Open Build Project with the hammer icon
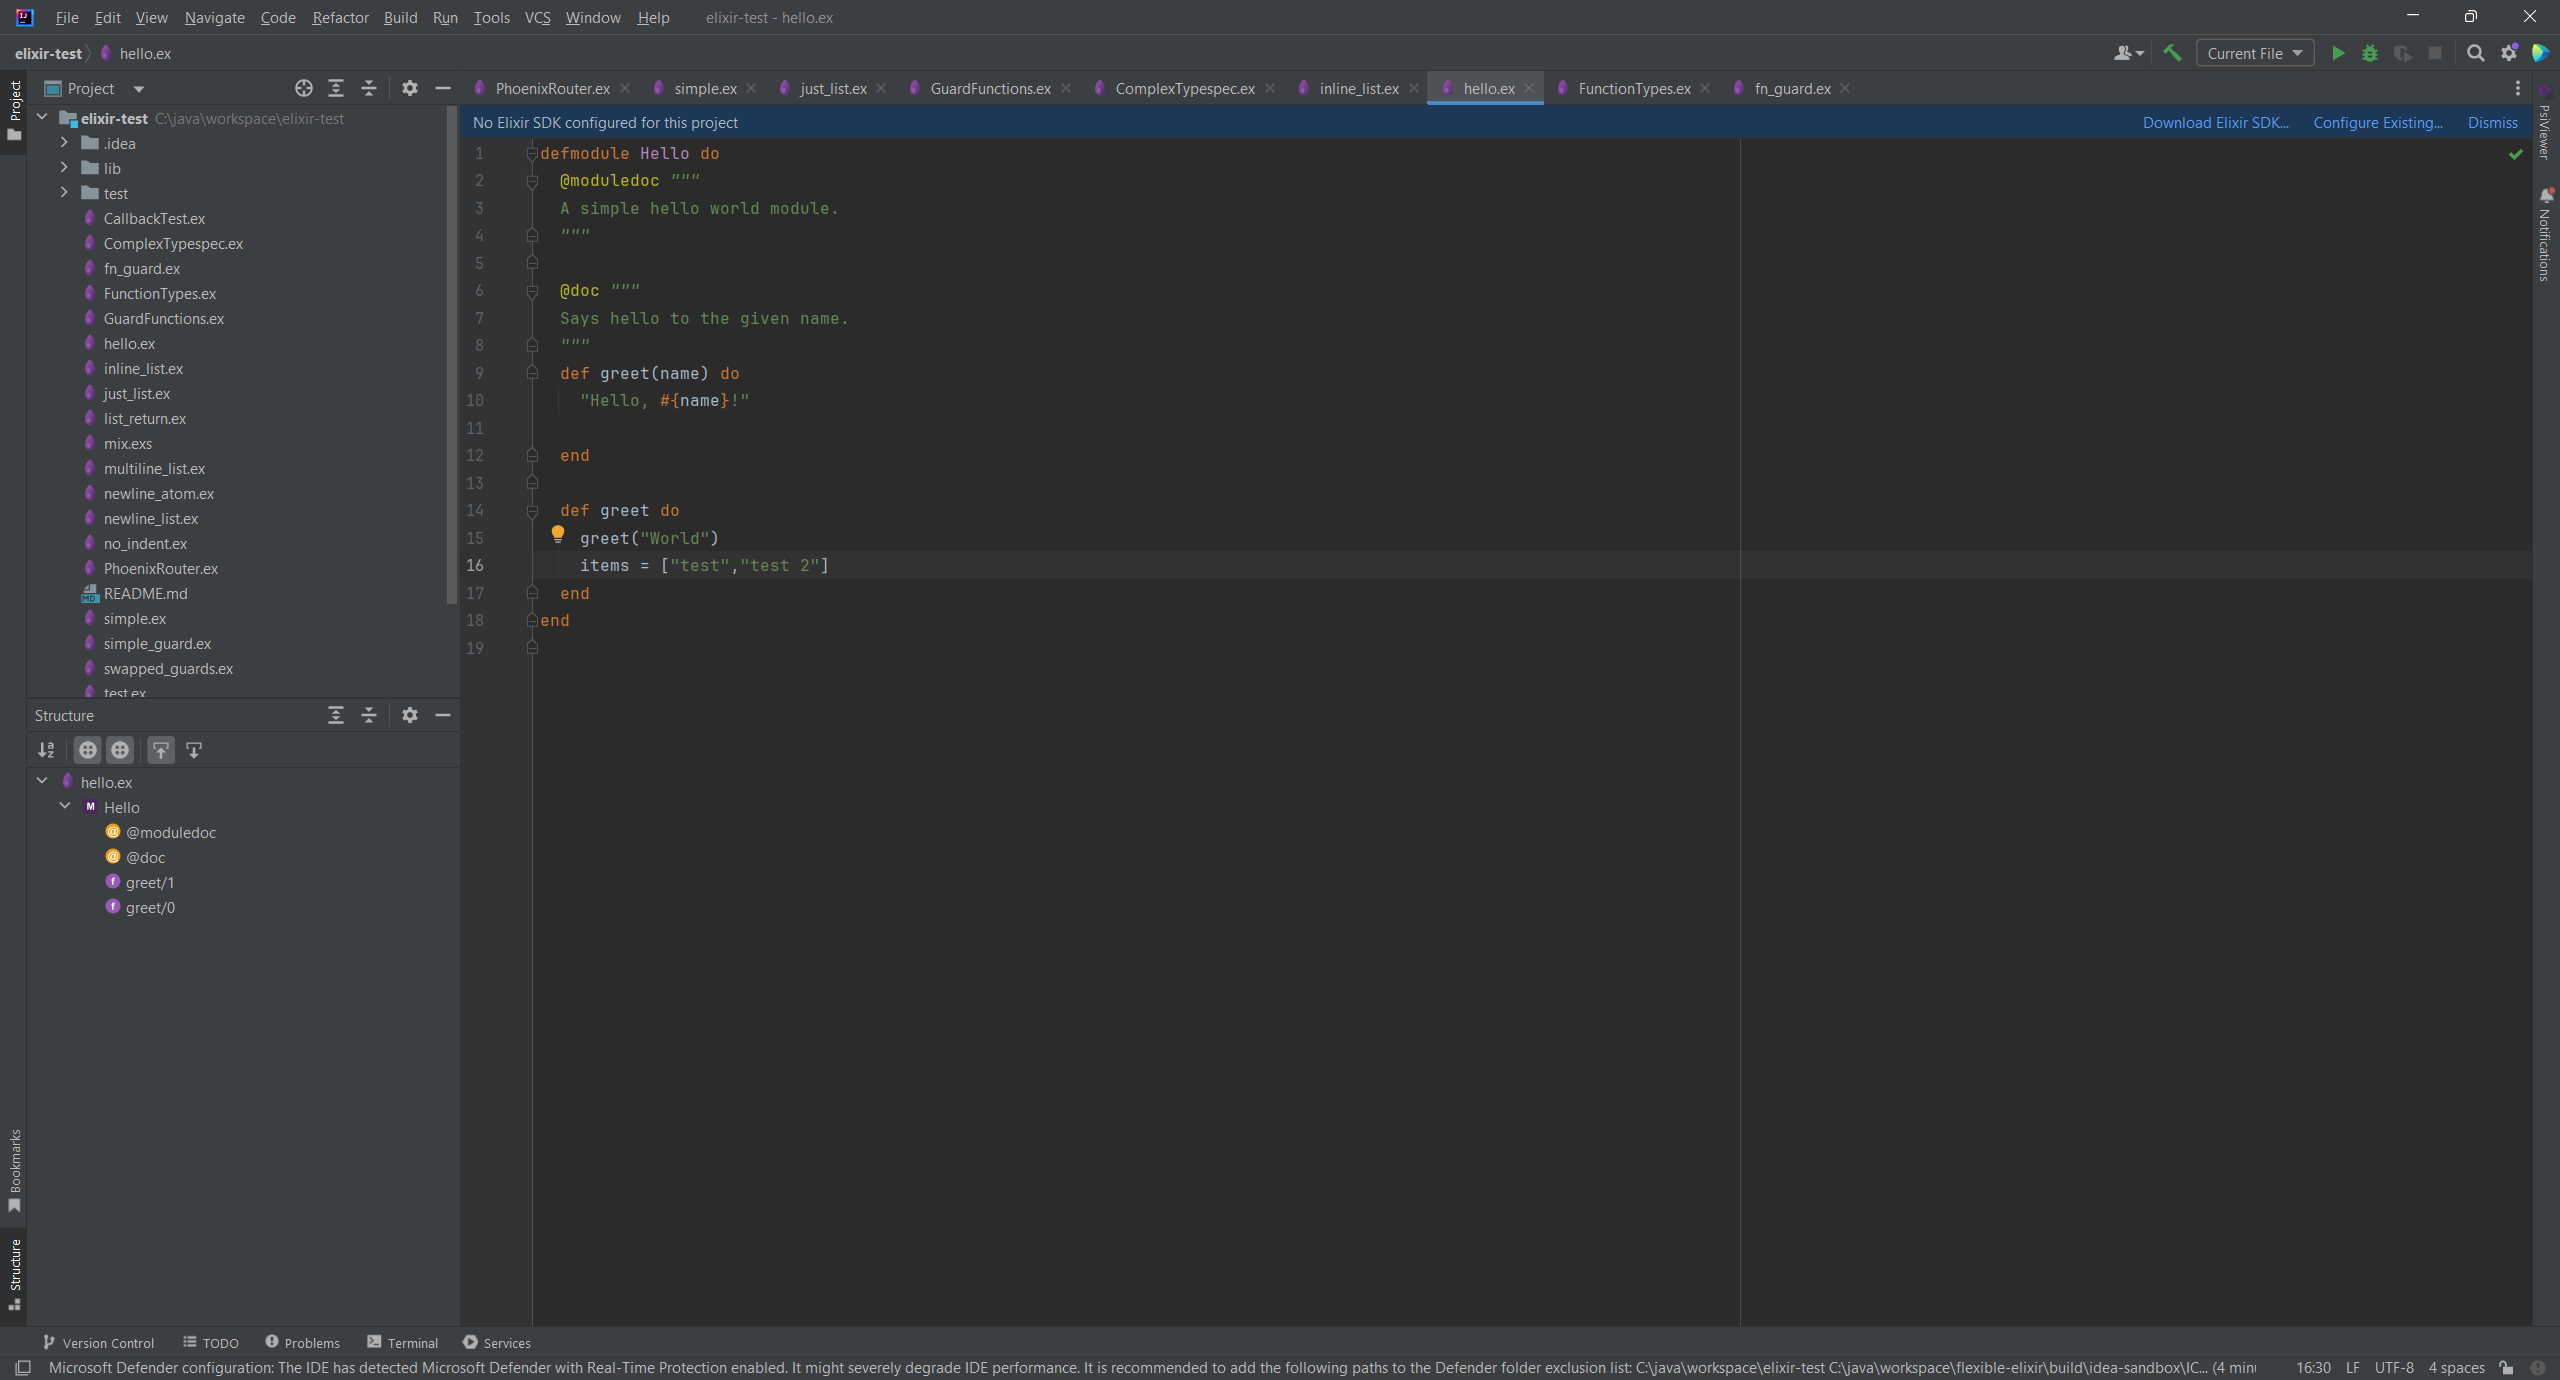 (2172, 53)
